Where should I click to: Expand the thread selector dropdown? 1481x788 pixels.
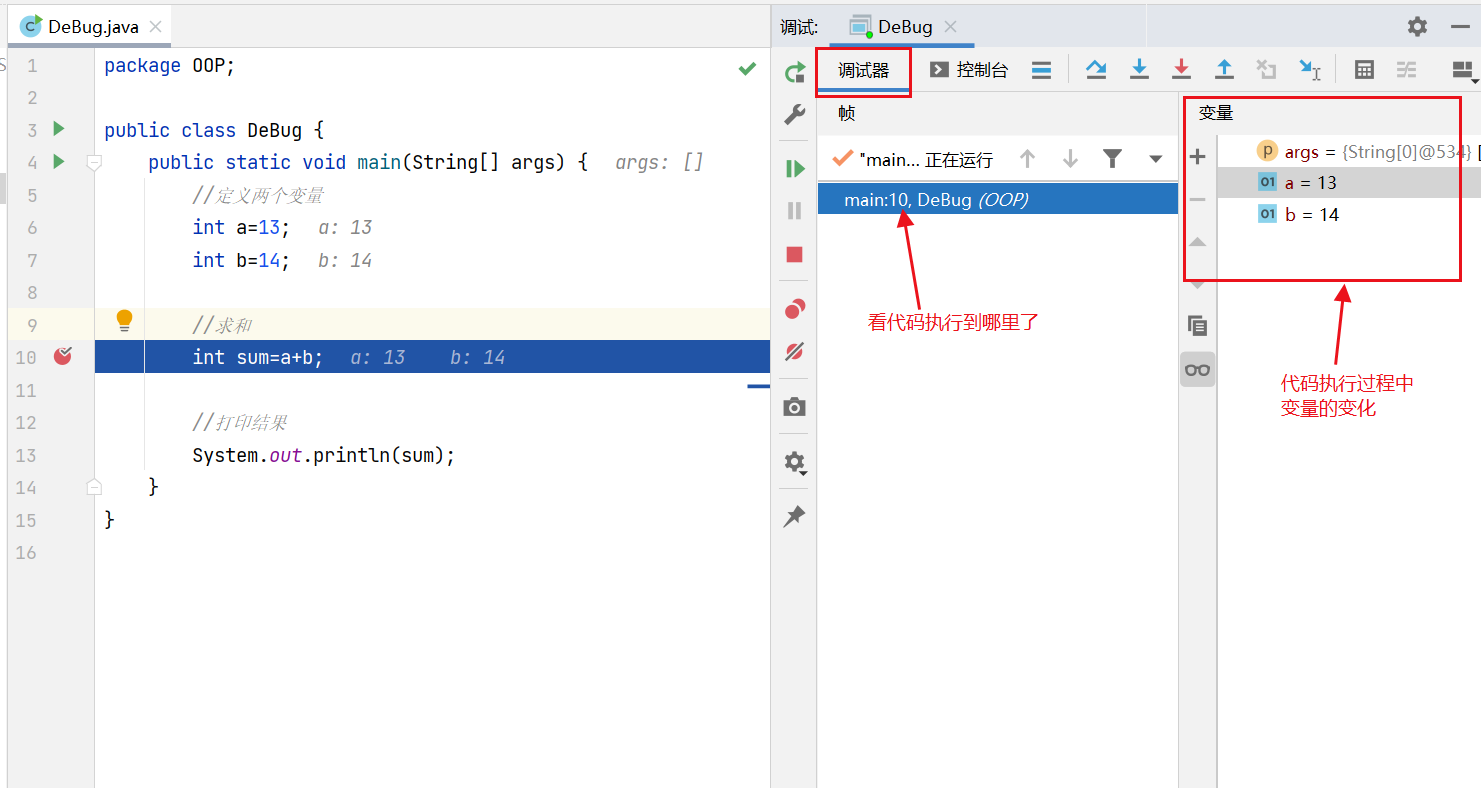1156,159
